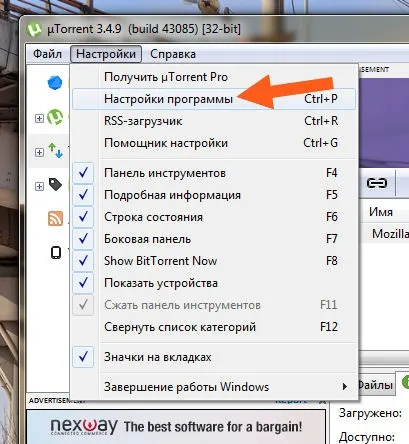Open the Файл menu

click(47, 54)
